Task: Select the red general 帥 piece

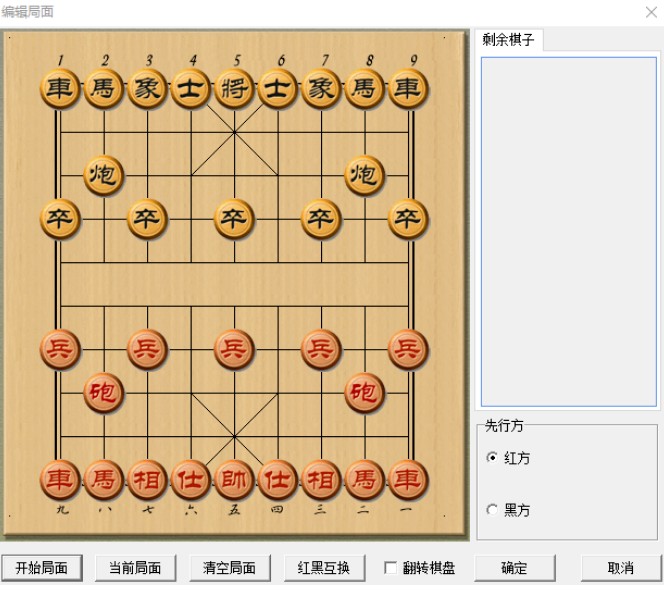Action: [x=234, y=480]
